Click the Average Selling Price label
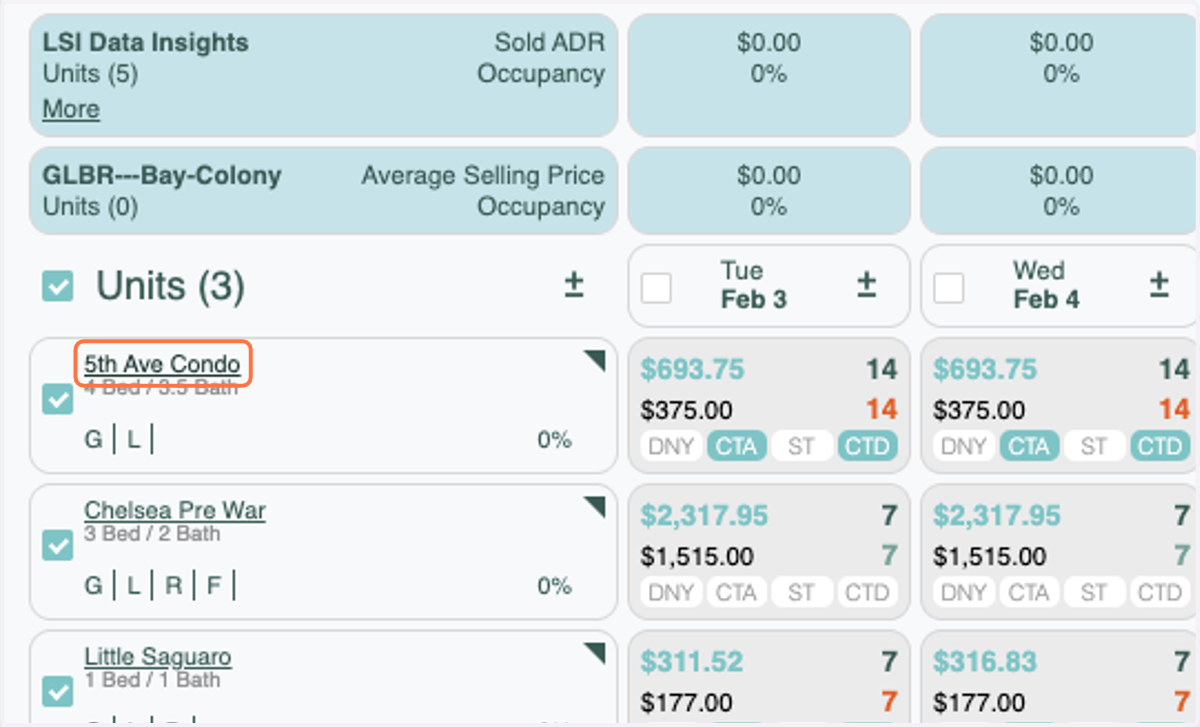Screen dimensions: 1200x727 click(x=483, y=175)
